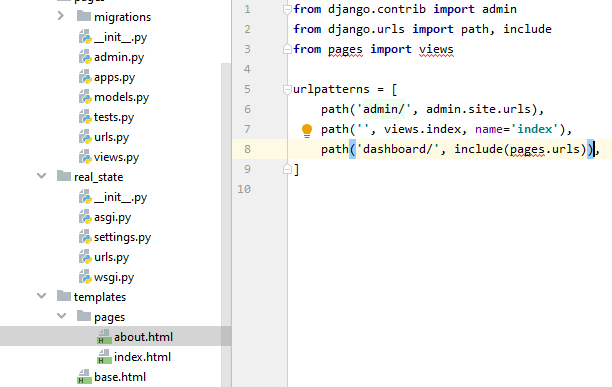Click the about.html HTML file icon

(104, 337)
